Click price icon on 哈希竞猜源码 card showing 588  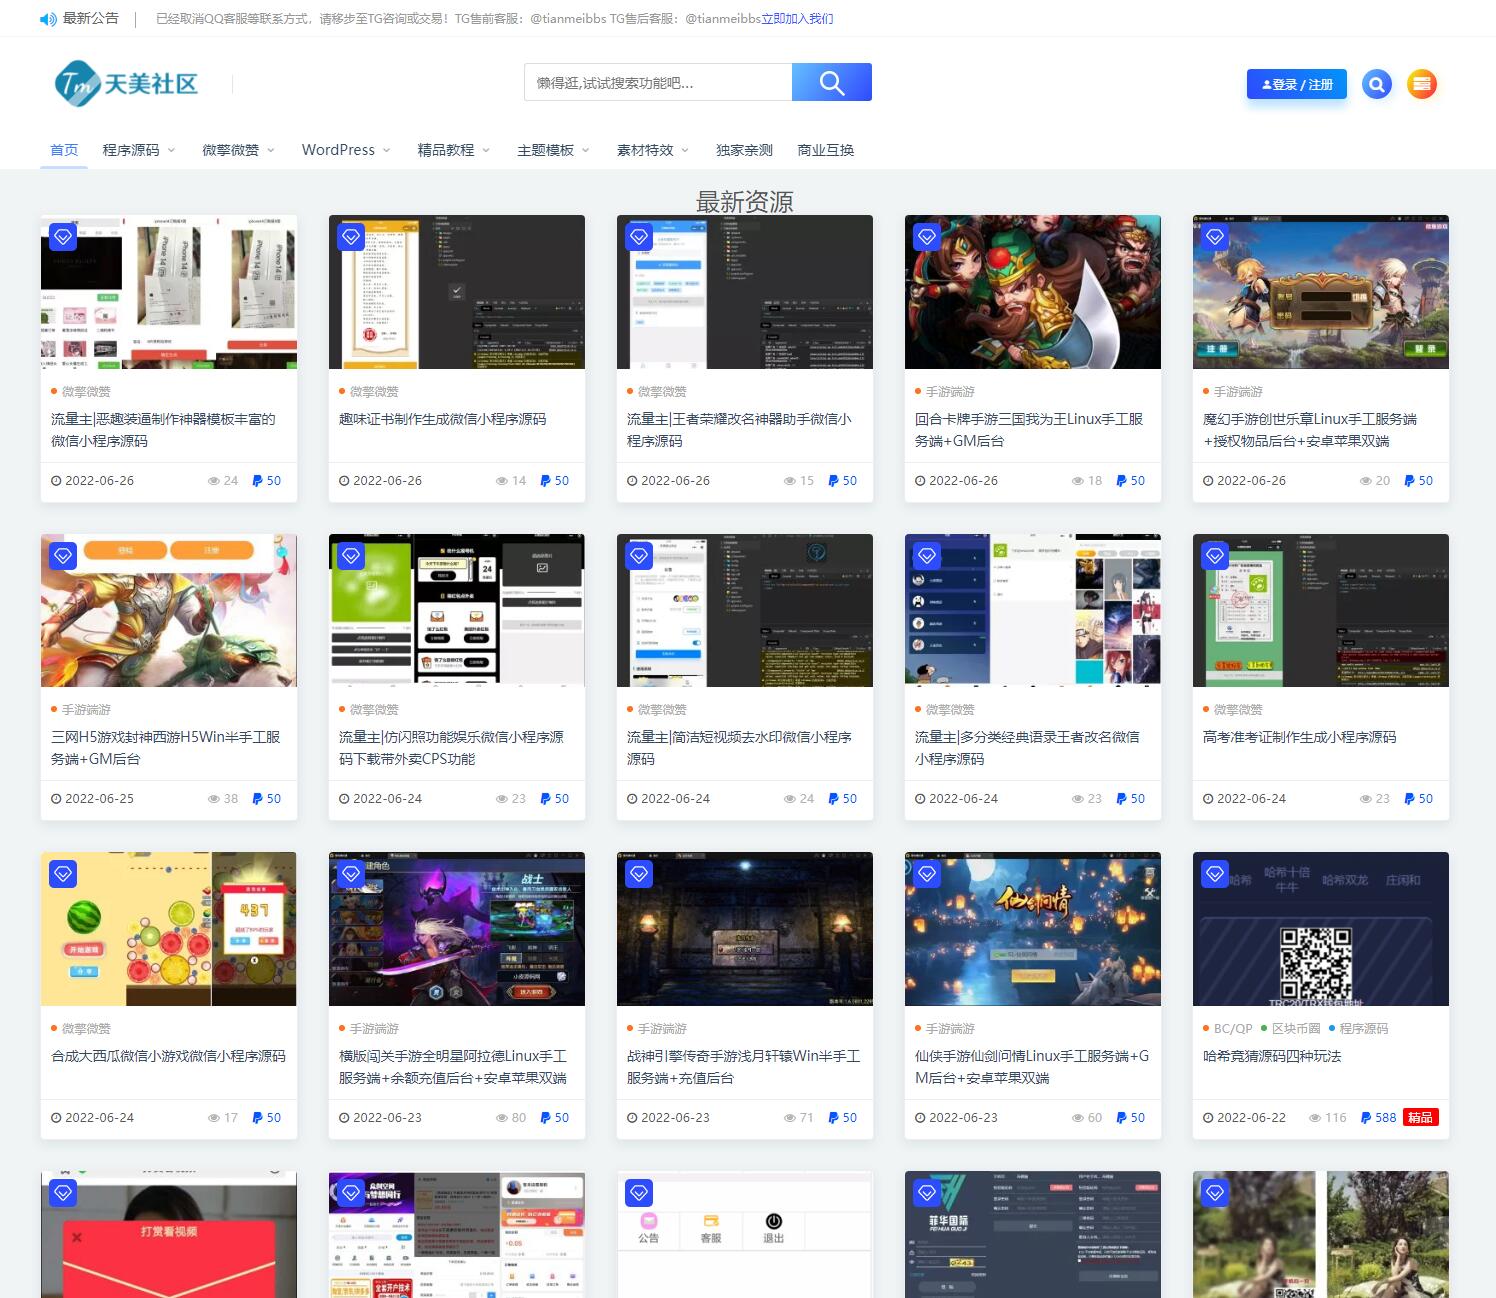(x=1366, y=1118)
